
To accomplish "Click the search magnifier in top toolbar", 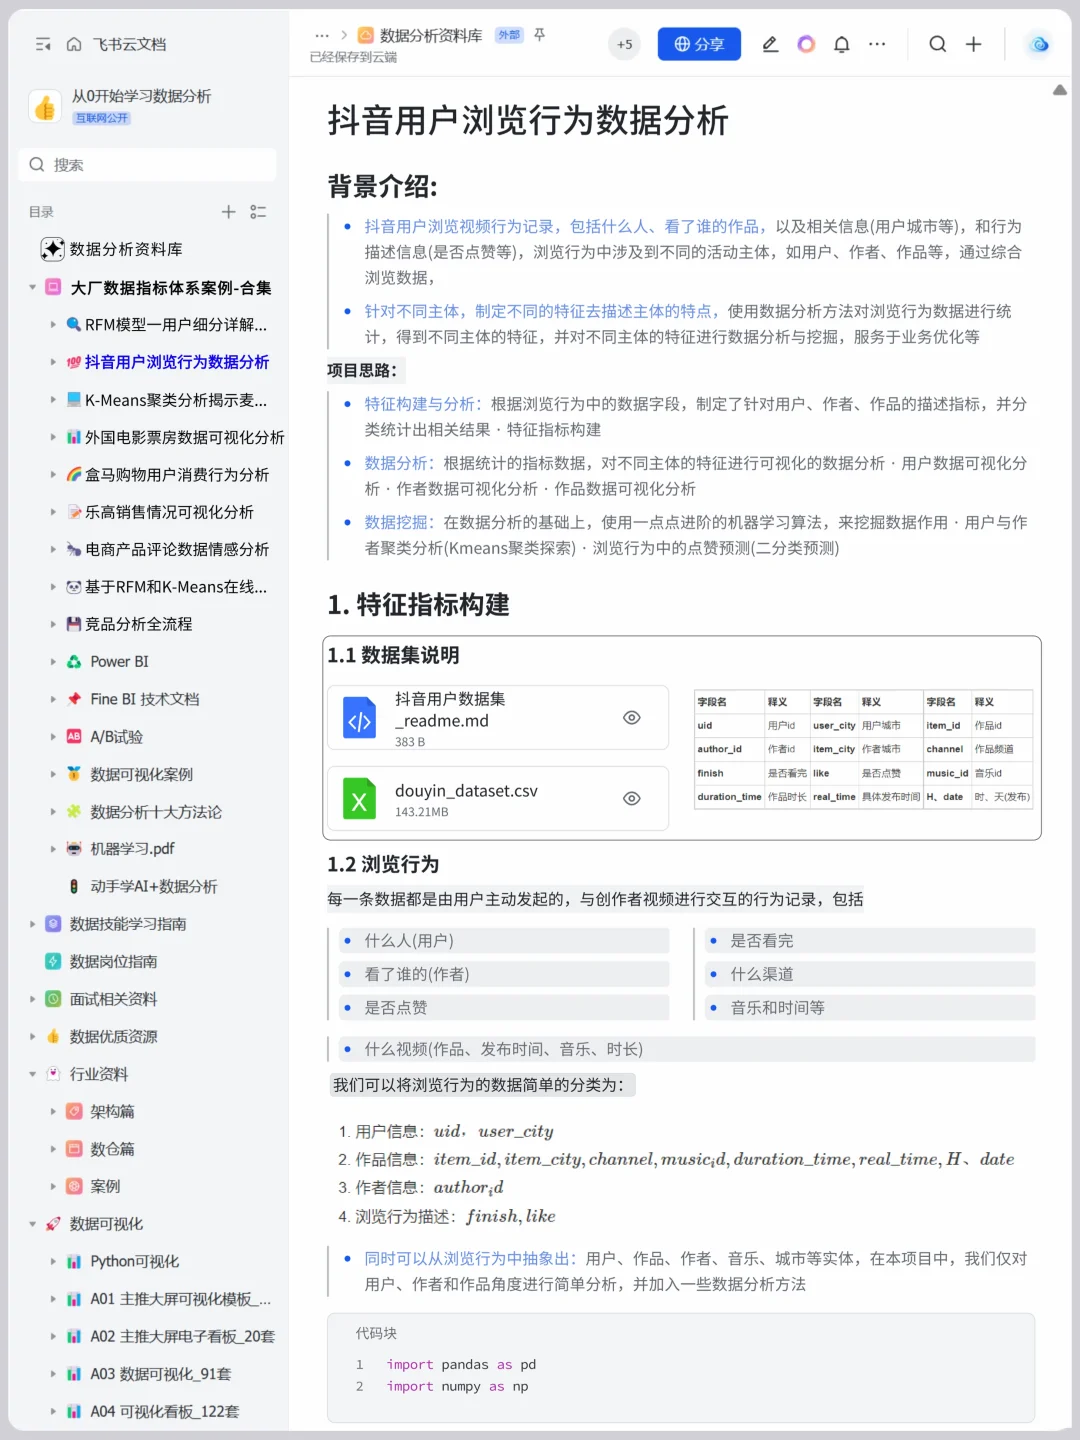I will click(937, 44).
